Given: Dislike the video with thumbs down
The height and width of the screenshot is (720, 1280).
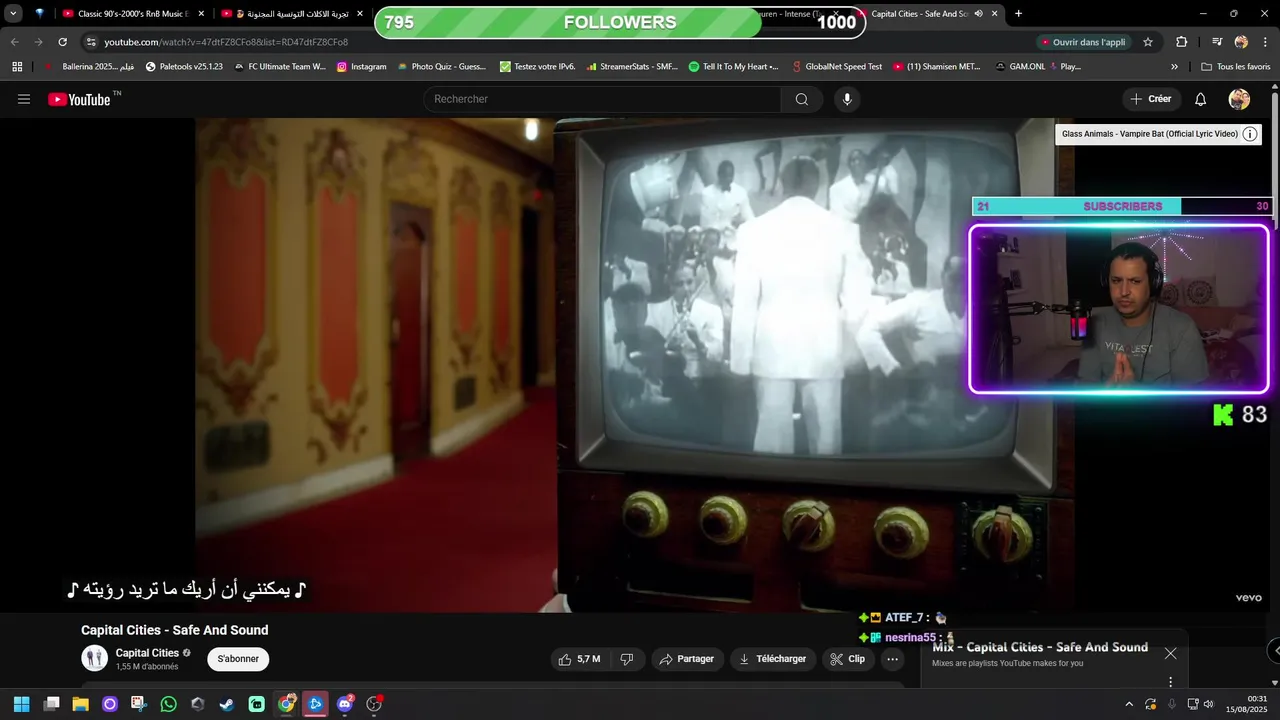Looking at the screenshot, I should coord(627,659).
